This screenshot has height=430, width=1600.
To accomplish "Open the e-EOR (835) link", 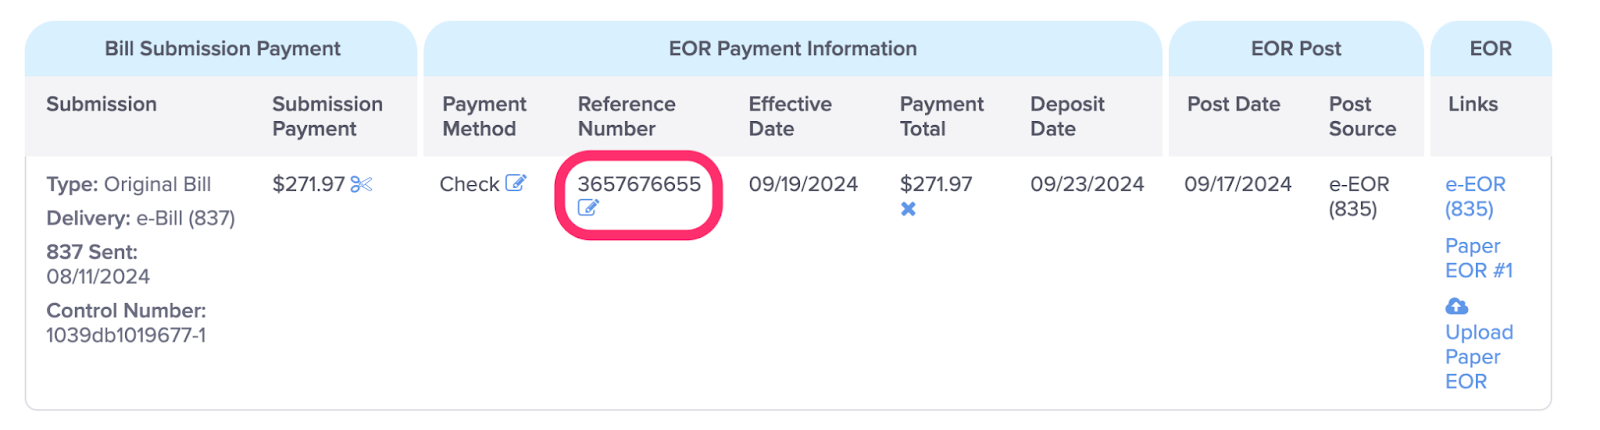I will click(x=1475, y=196).
